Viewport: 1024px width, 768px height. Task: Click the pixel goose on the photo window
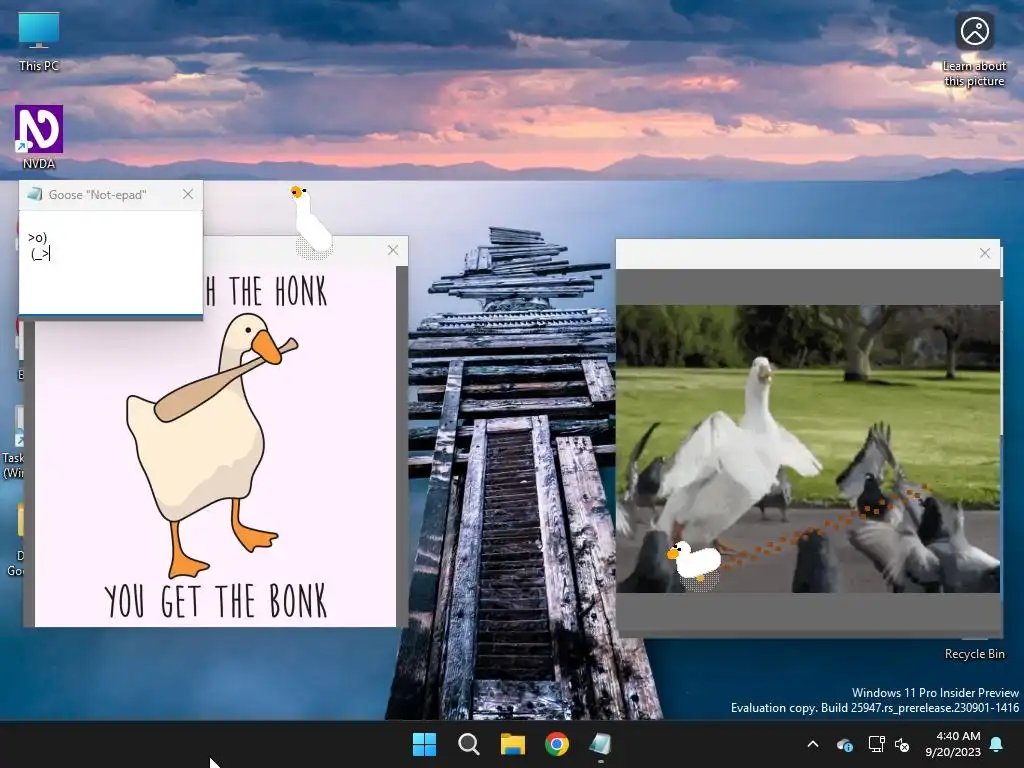click(694, 565)
